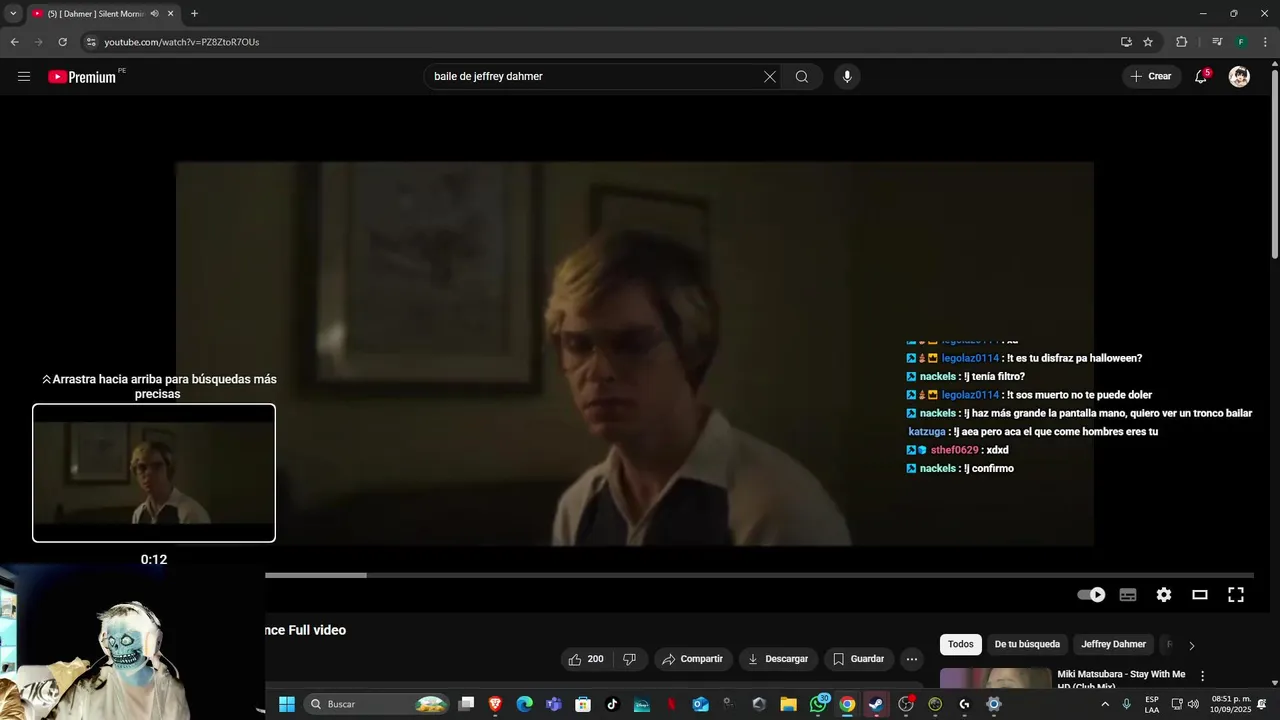
Task: Show hidden system tray icons
Action: 1105,704
